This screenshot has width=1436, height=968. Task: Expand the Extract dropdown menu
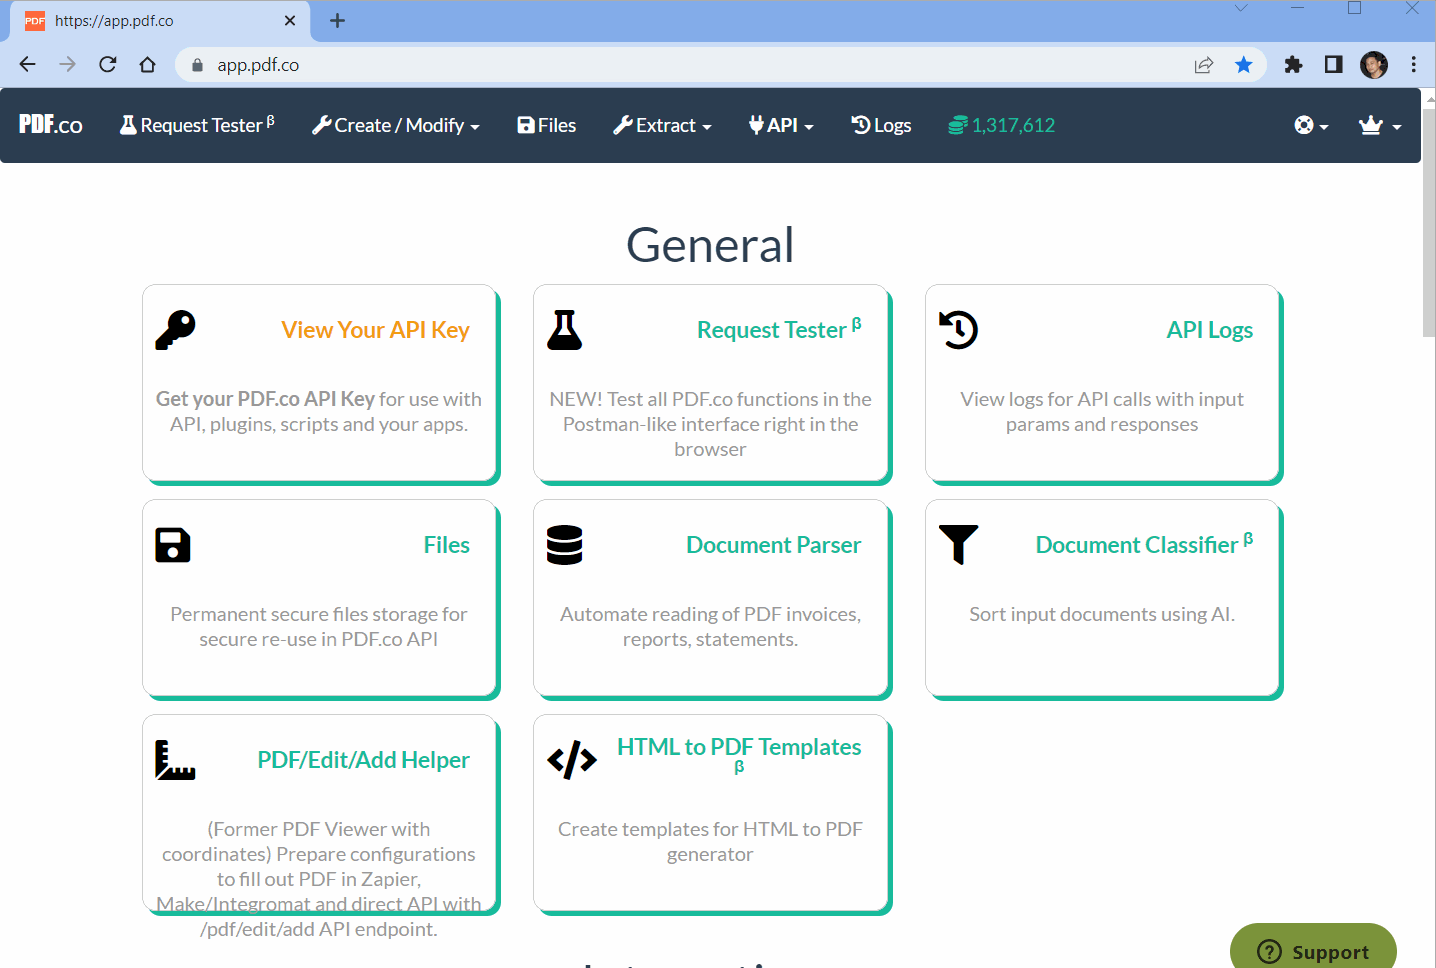tap(662, 125)
